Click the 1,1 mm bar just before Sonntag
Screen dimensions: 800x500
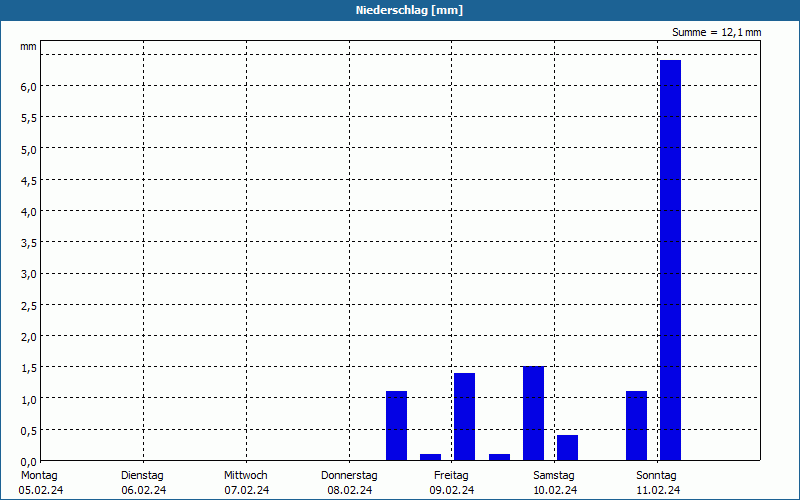(x=636, y=426)
